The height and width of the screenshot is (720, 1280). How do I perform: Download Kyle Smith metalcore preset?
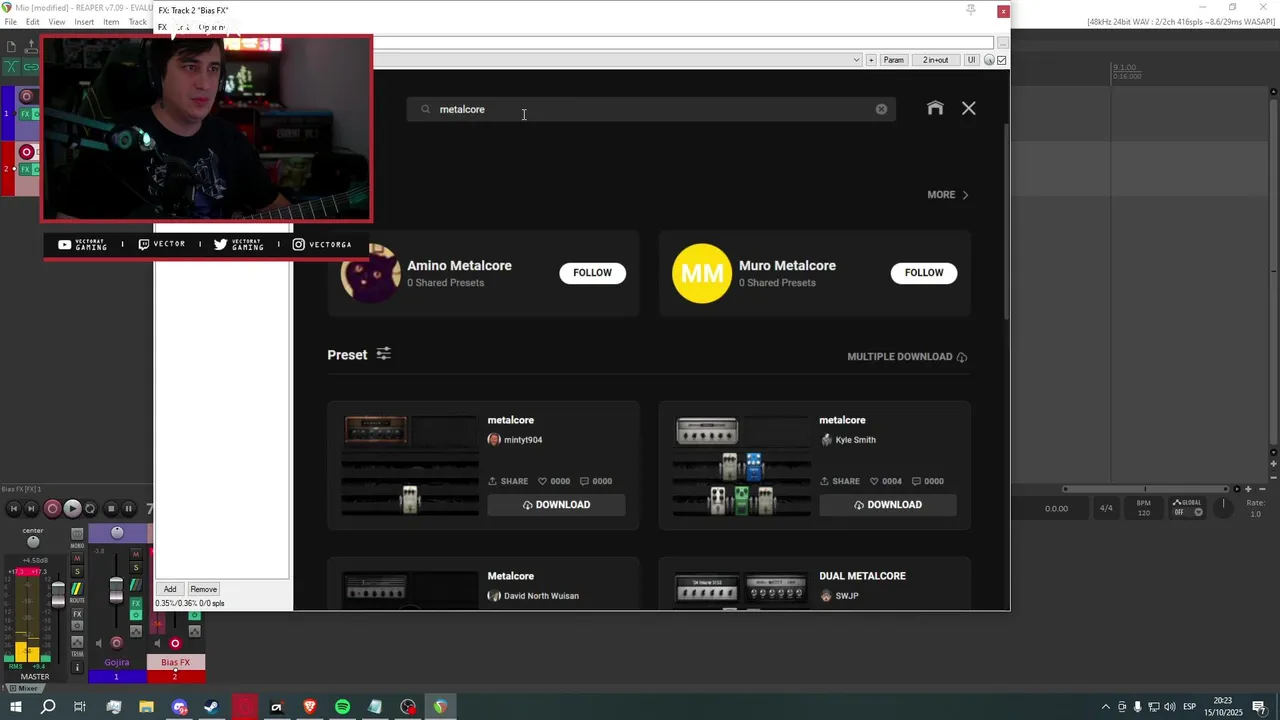pyautogui.click(x=888, y=505)
